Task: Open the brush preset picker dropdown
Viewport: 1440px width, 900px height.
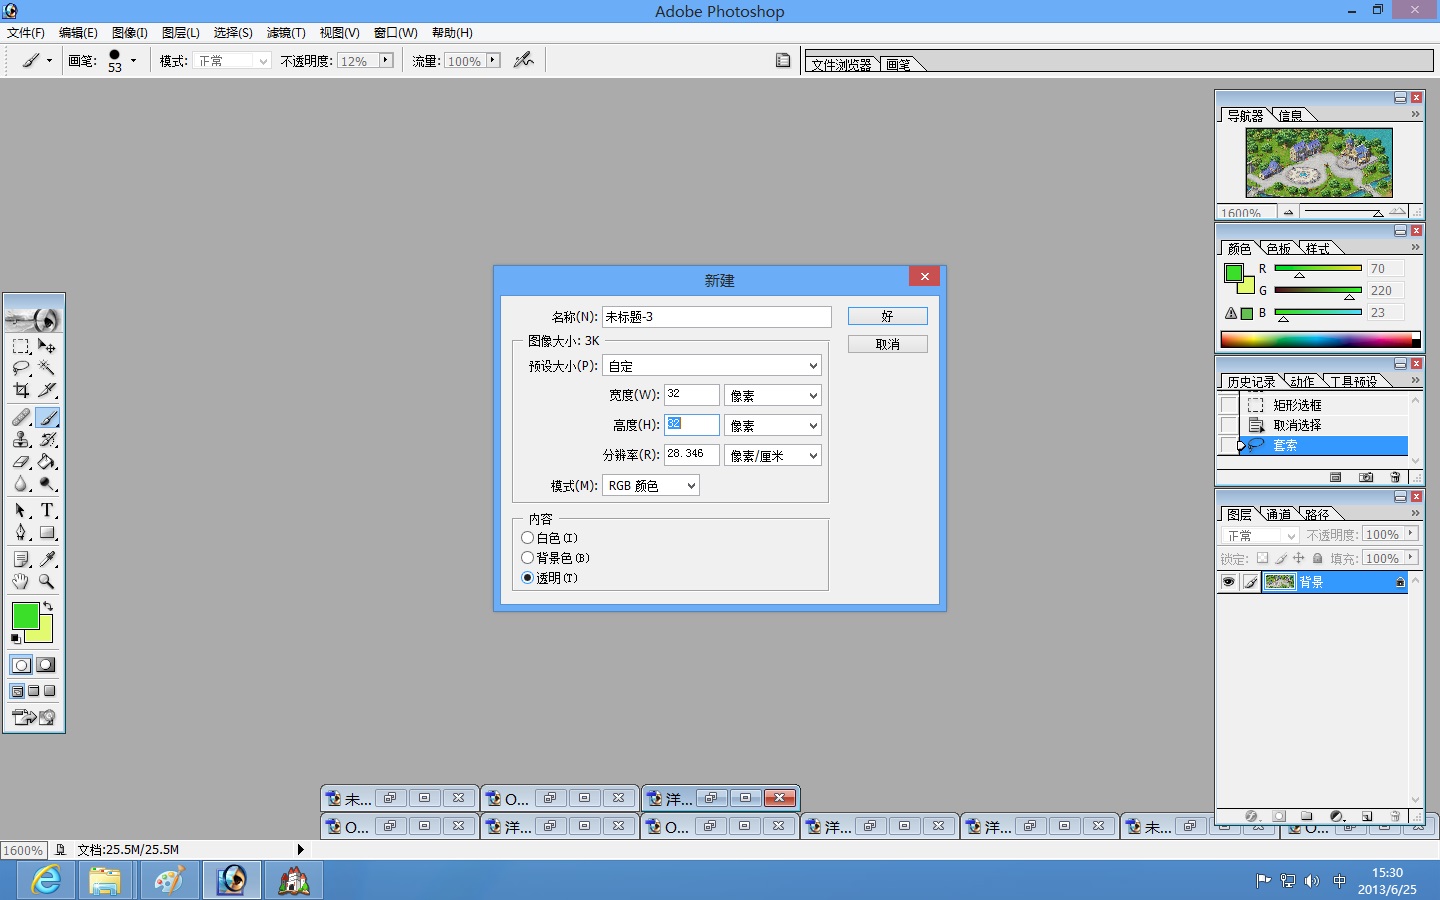Action: coord(133,60)
